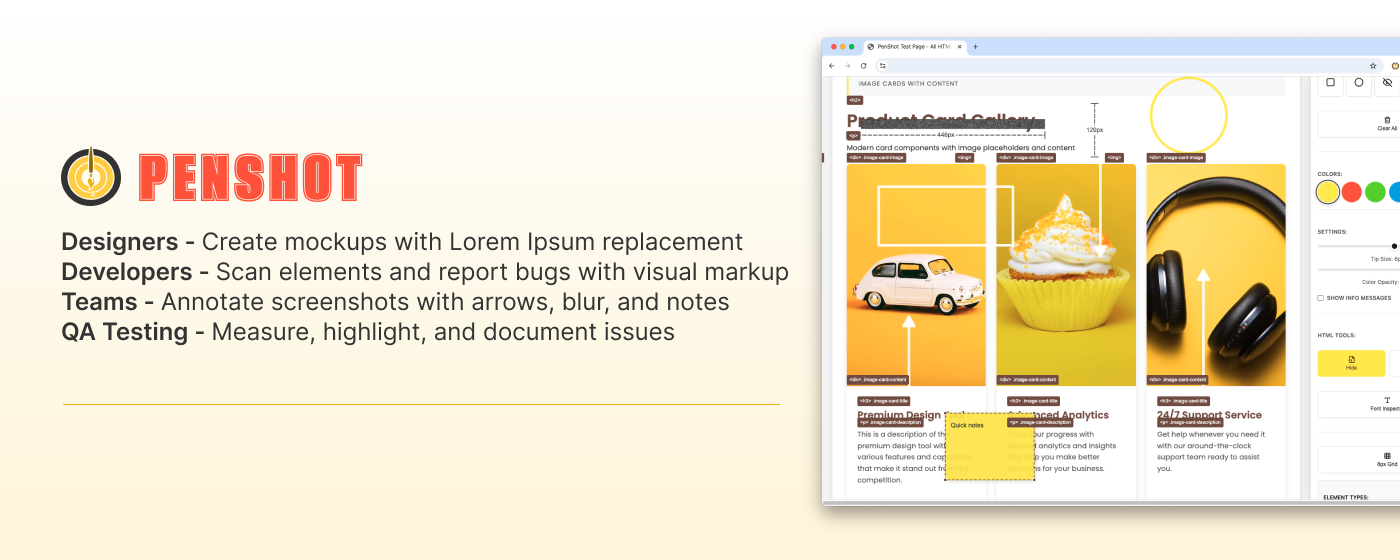Image resolution: width=1400 pixels, height=560 pixels.
Task: Click the headphones card image
Action: coord(1216,275)
